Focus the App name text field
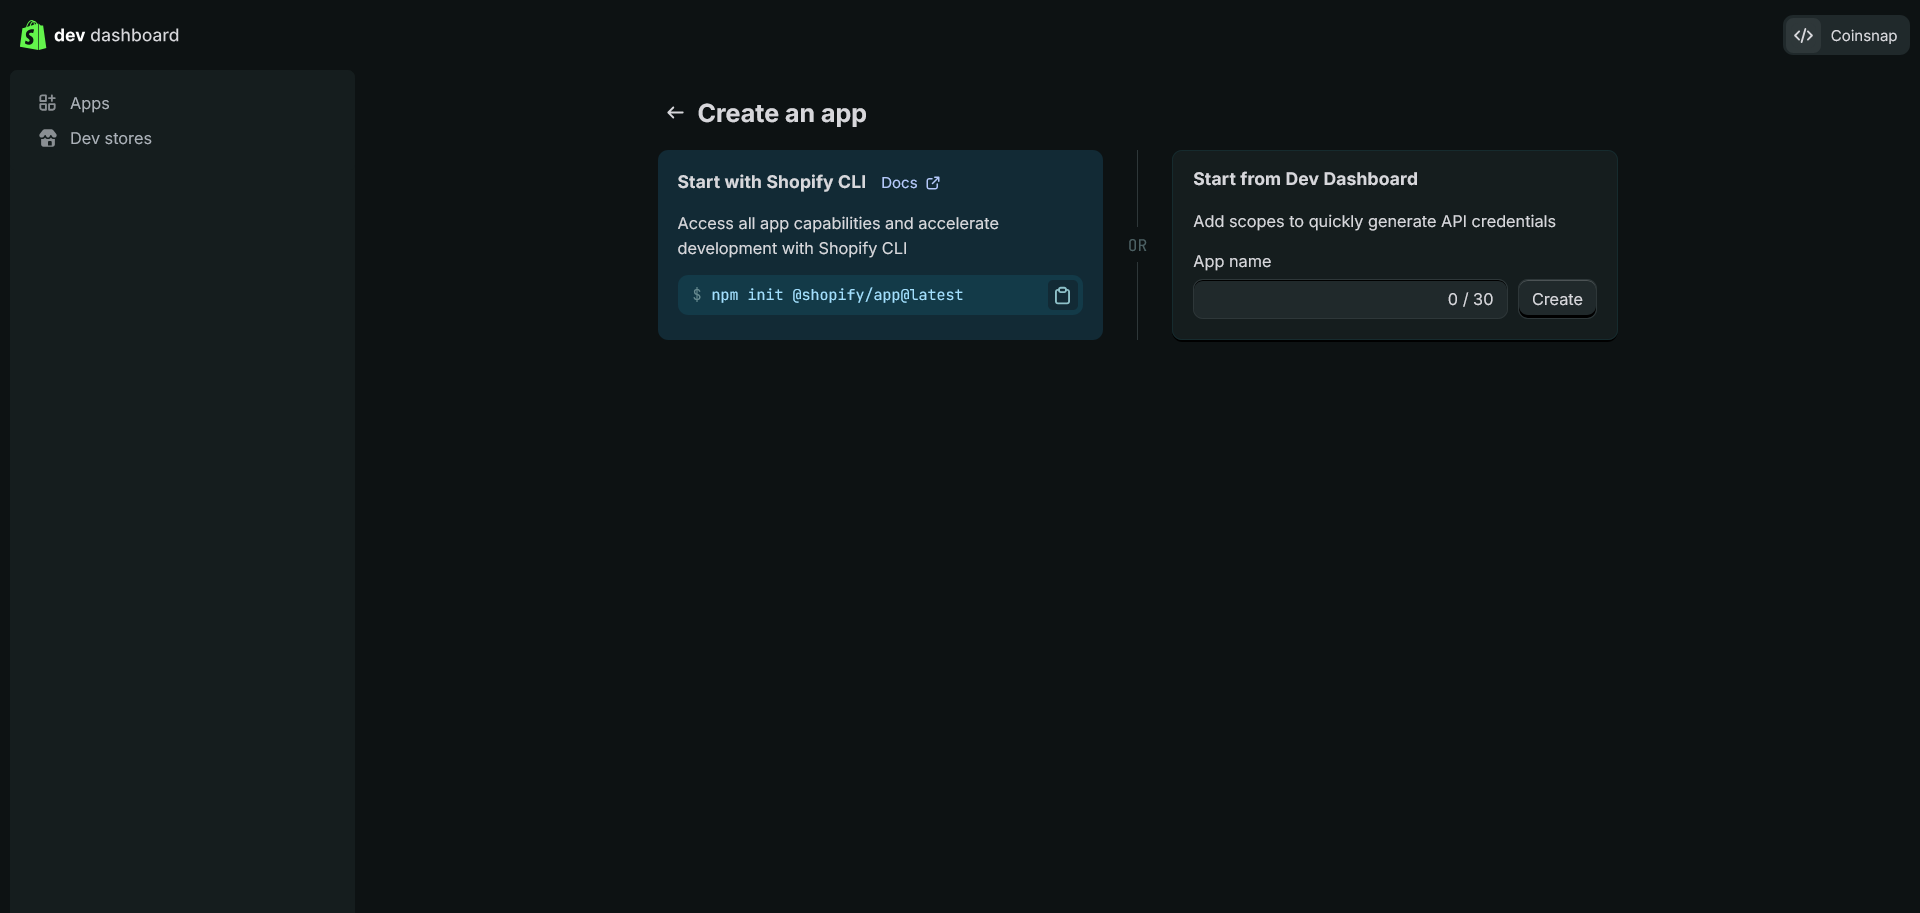This screenshot has height=913, width=1920. [1315, 299]
